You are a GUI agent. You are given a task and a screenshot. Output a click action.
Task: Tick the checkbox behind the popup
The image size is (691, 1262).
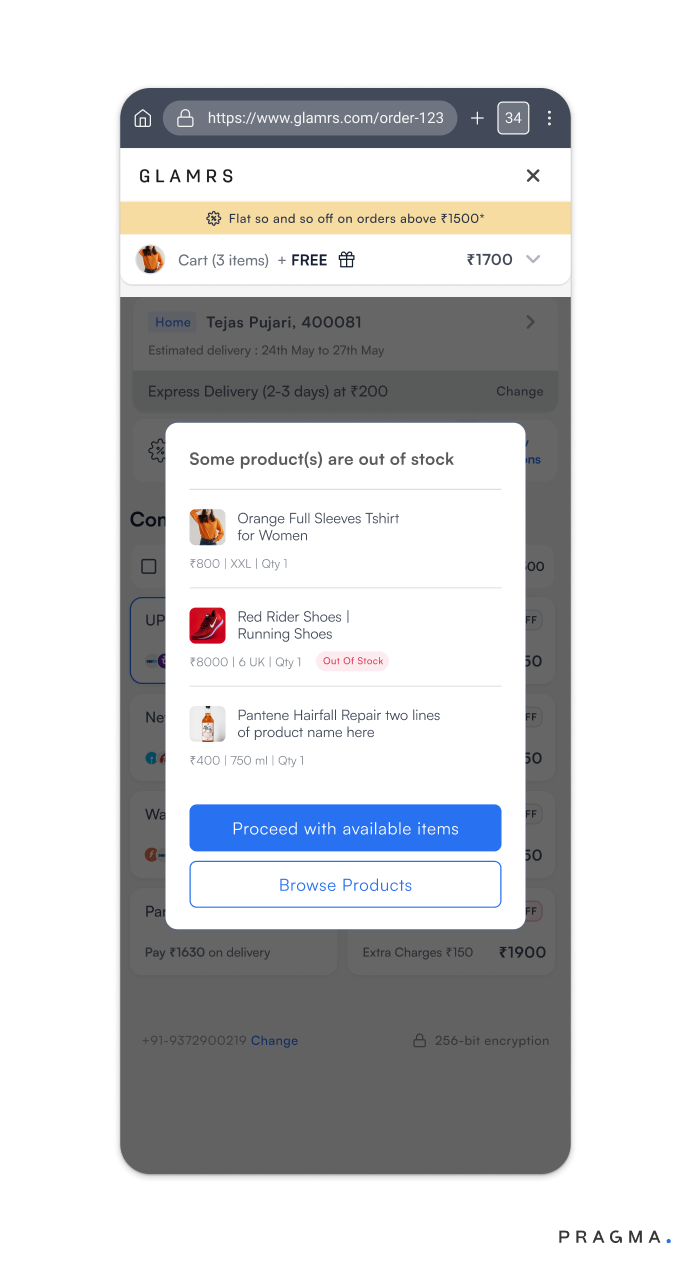(149, 567)
